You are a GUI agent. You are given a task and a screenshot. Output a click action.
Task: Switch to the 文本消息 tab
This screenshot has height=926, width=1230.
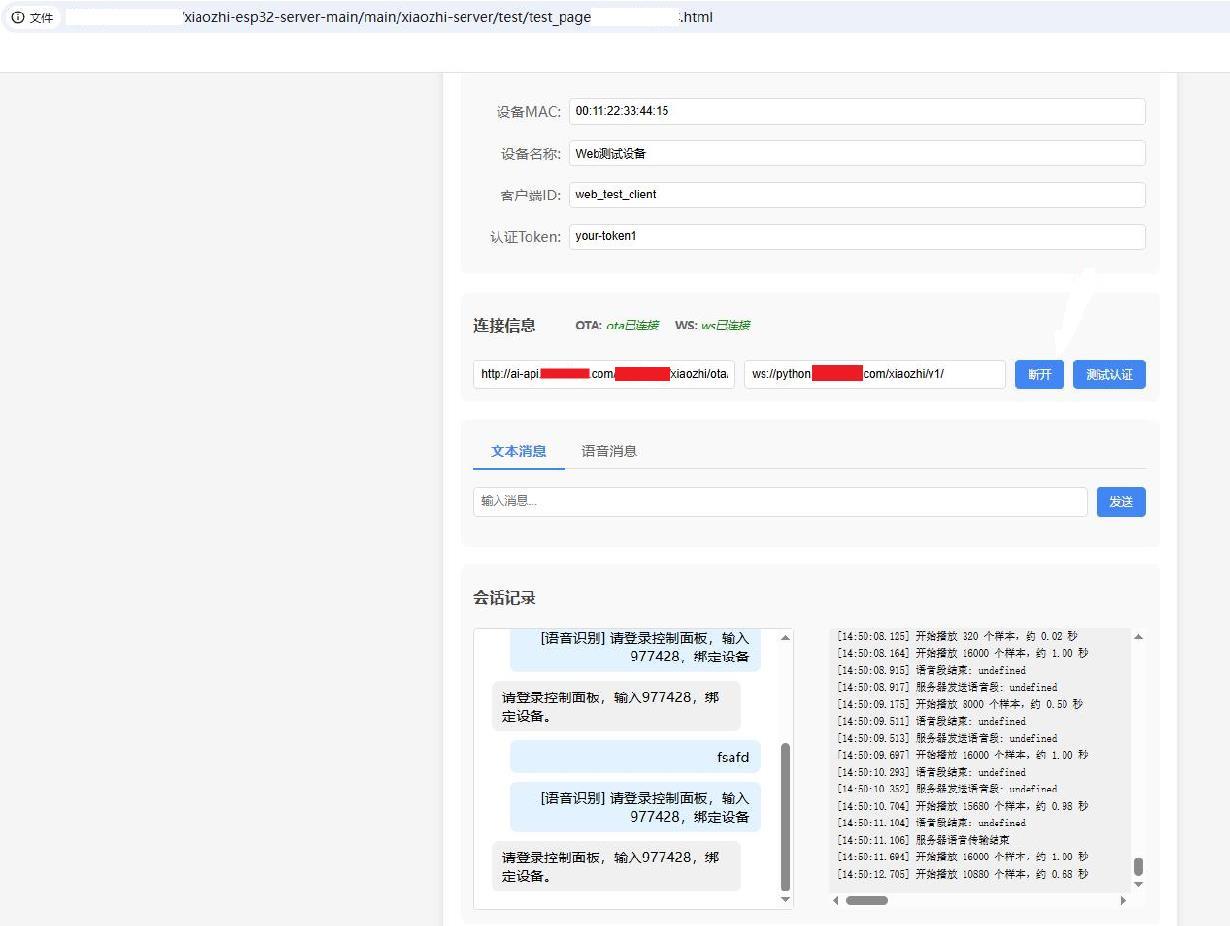coord(517,451)
